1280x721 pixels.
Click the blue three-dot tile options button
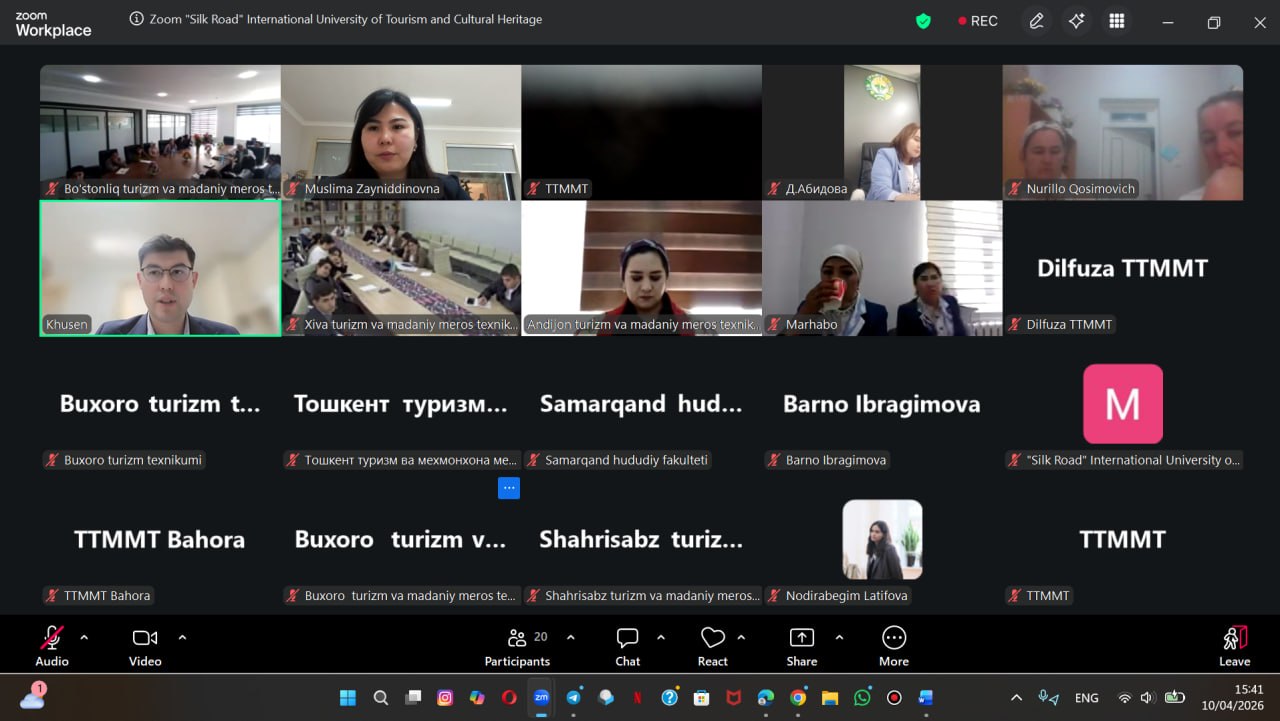[x=509, y=488]
